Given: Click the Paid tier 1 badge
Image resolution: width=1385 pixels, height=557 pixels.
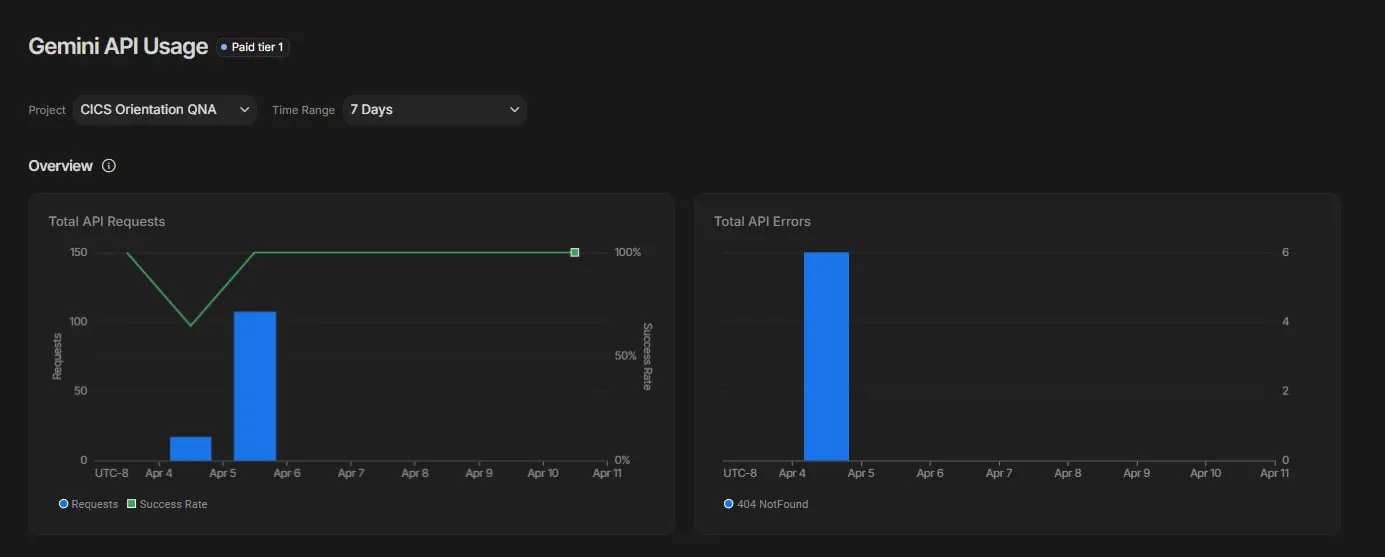Looking at the screenshot, I should pos(253,47).
